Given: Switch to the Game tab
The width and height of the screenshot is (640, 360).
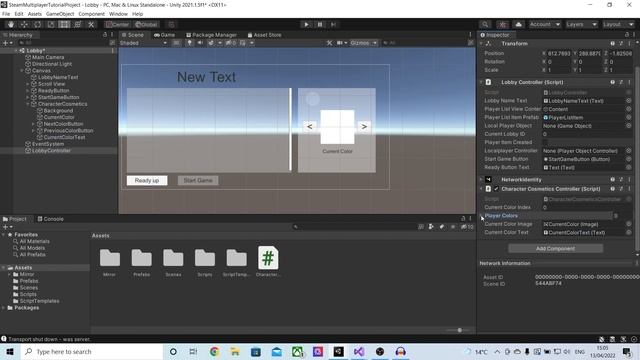Looking at the screenshot, I should tap(164, 35).
